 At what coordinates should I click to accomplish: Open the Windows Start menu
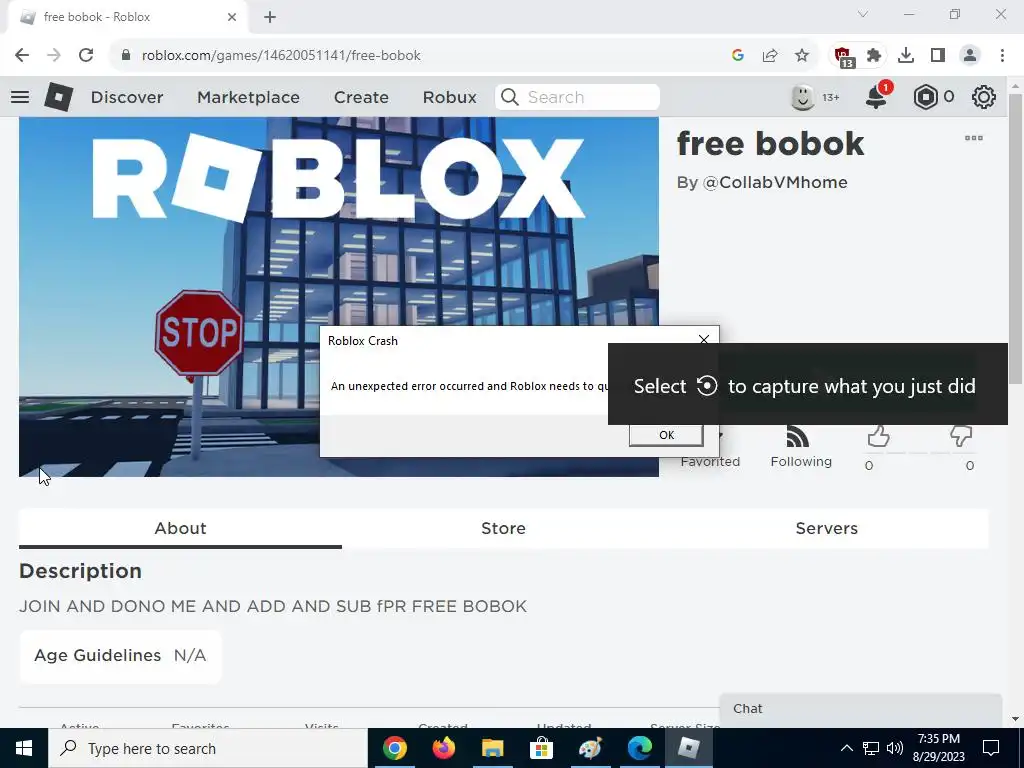(x=24, y=748)
